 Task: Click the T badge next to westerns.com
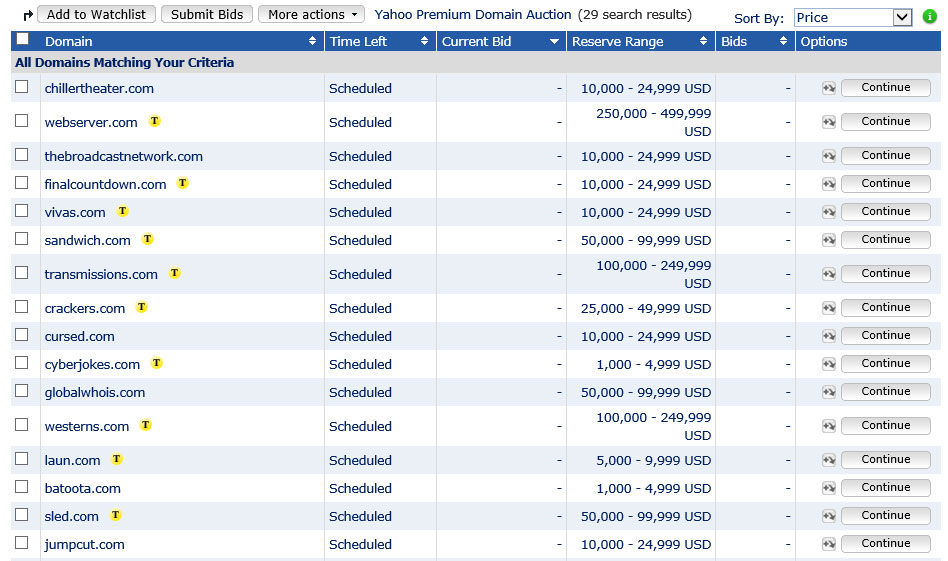(146, 425)
